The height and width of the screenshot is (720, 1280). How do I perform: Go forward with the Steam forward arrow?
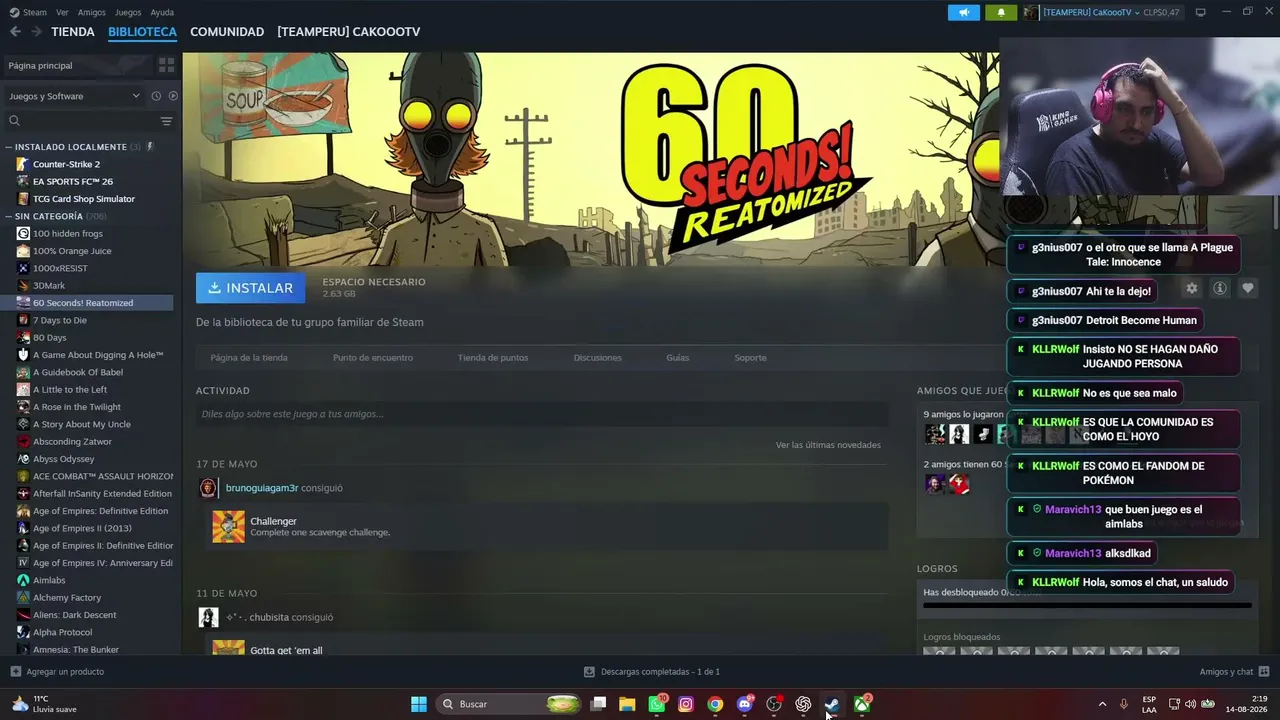(x=37, y=32)
